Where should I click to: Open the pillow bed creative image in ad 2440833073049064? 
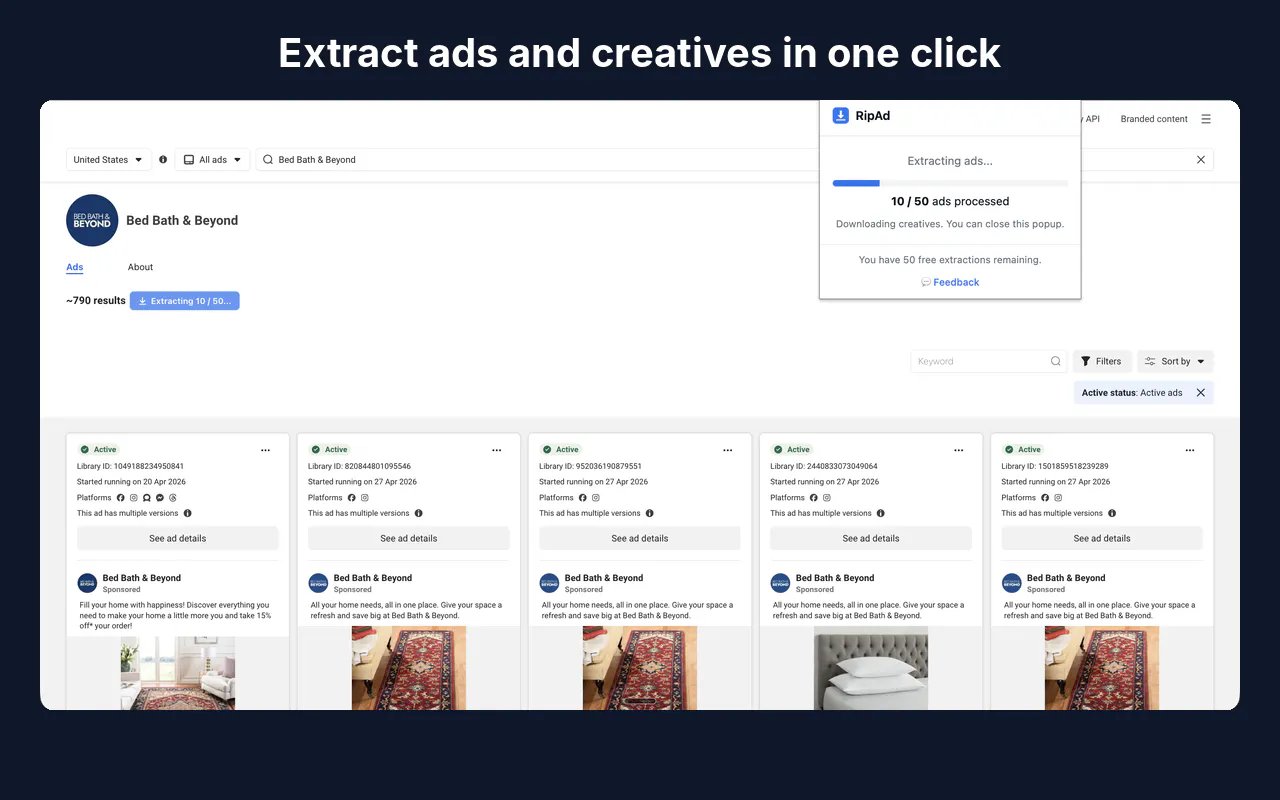coord(871,668)
